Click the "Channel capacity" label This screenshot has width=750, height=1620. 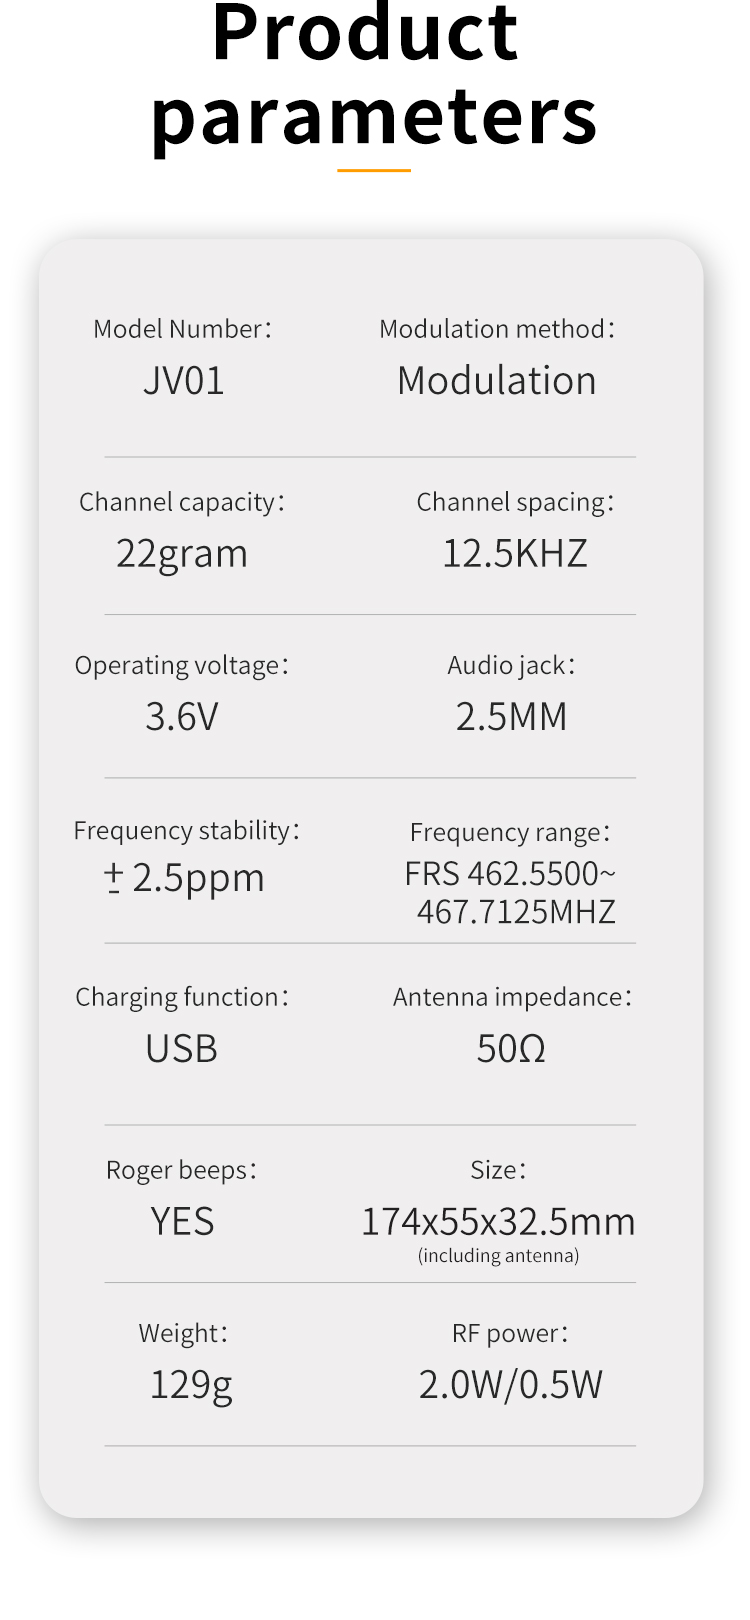[181, 502]
